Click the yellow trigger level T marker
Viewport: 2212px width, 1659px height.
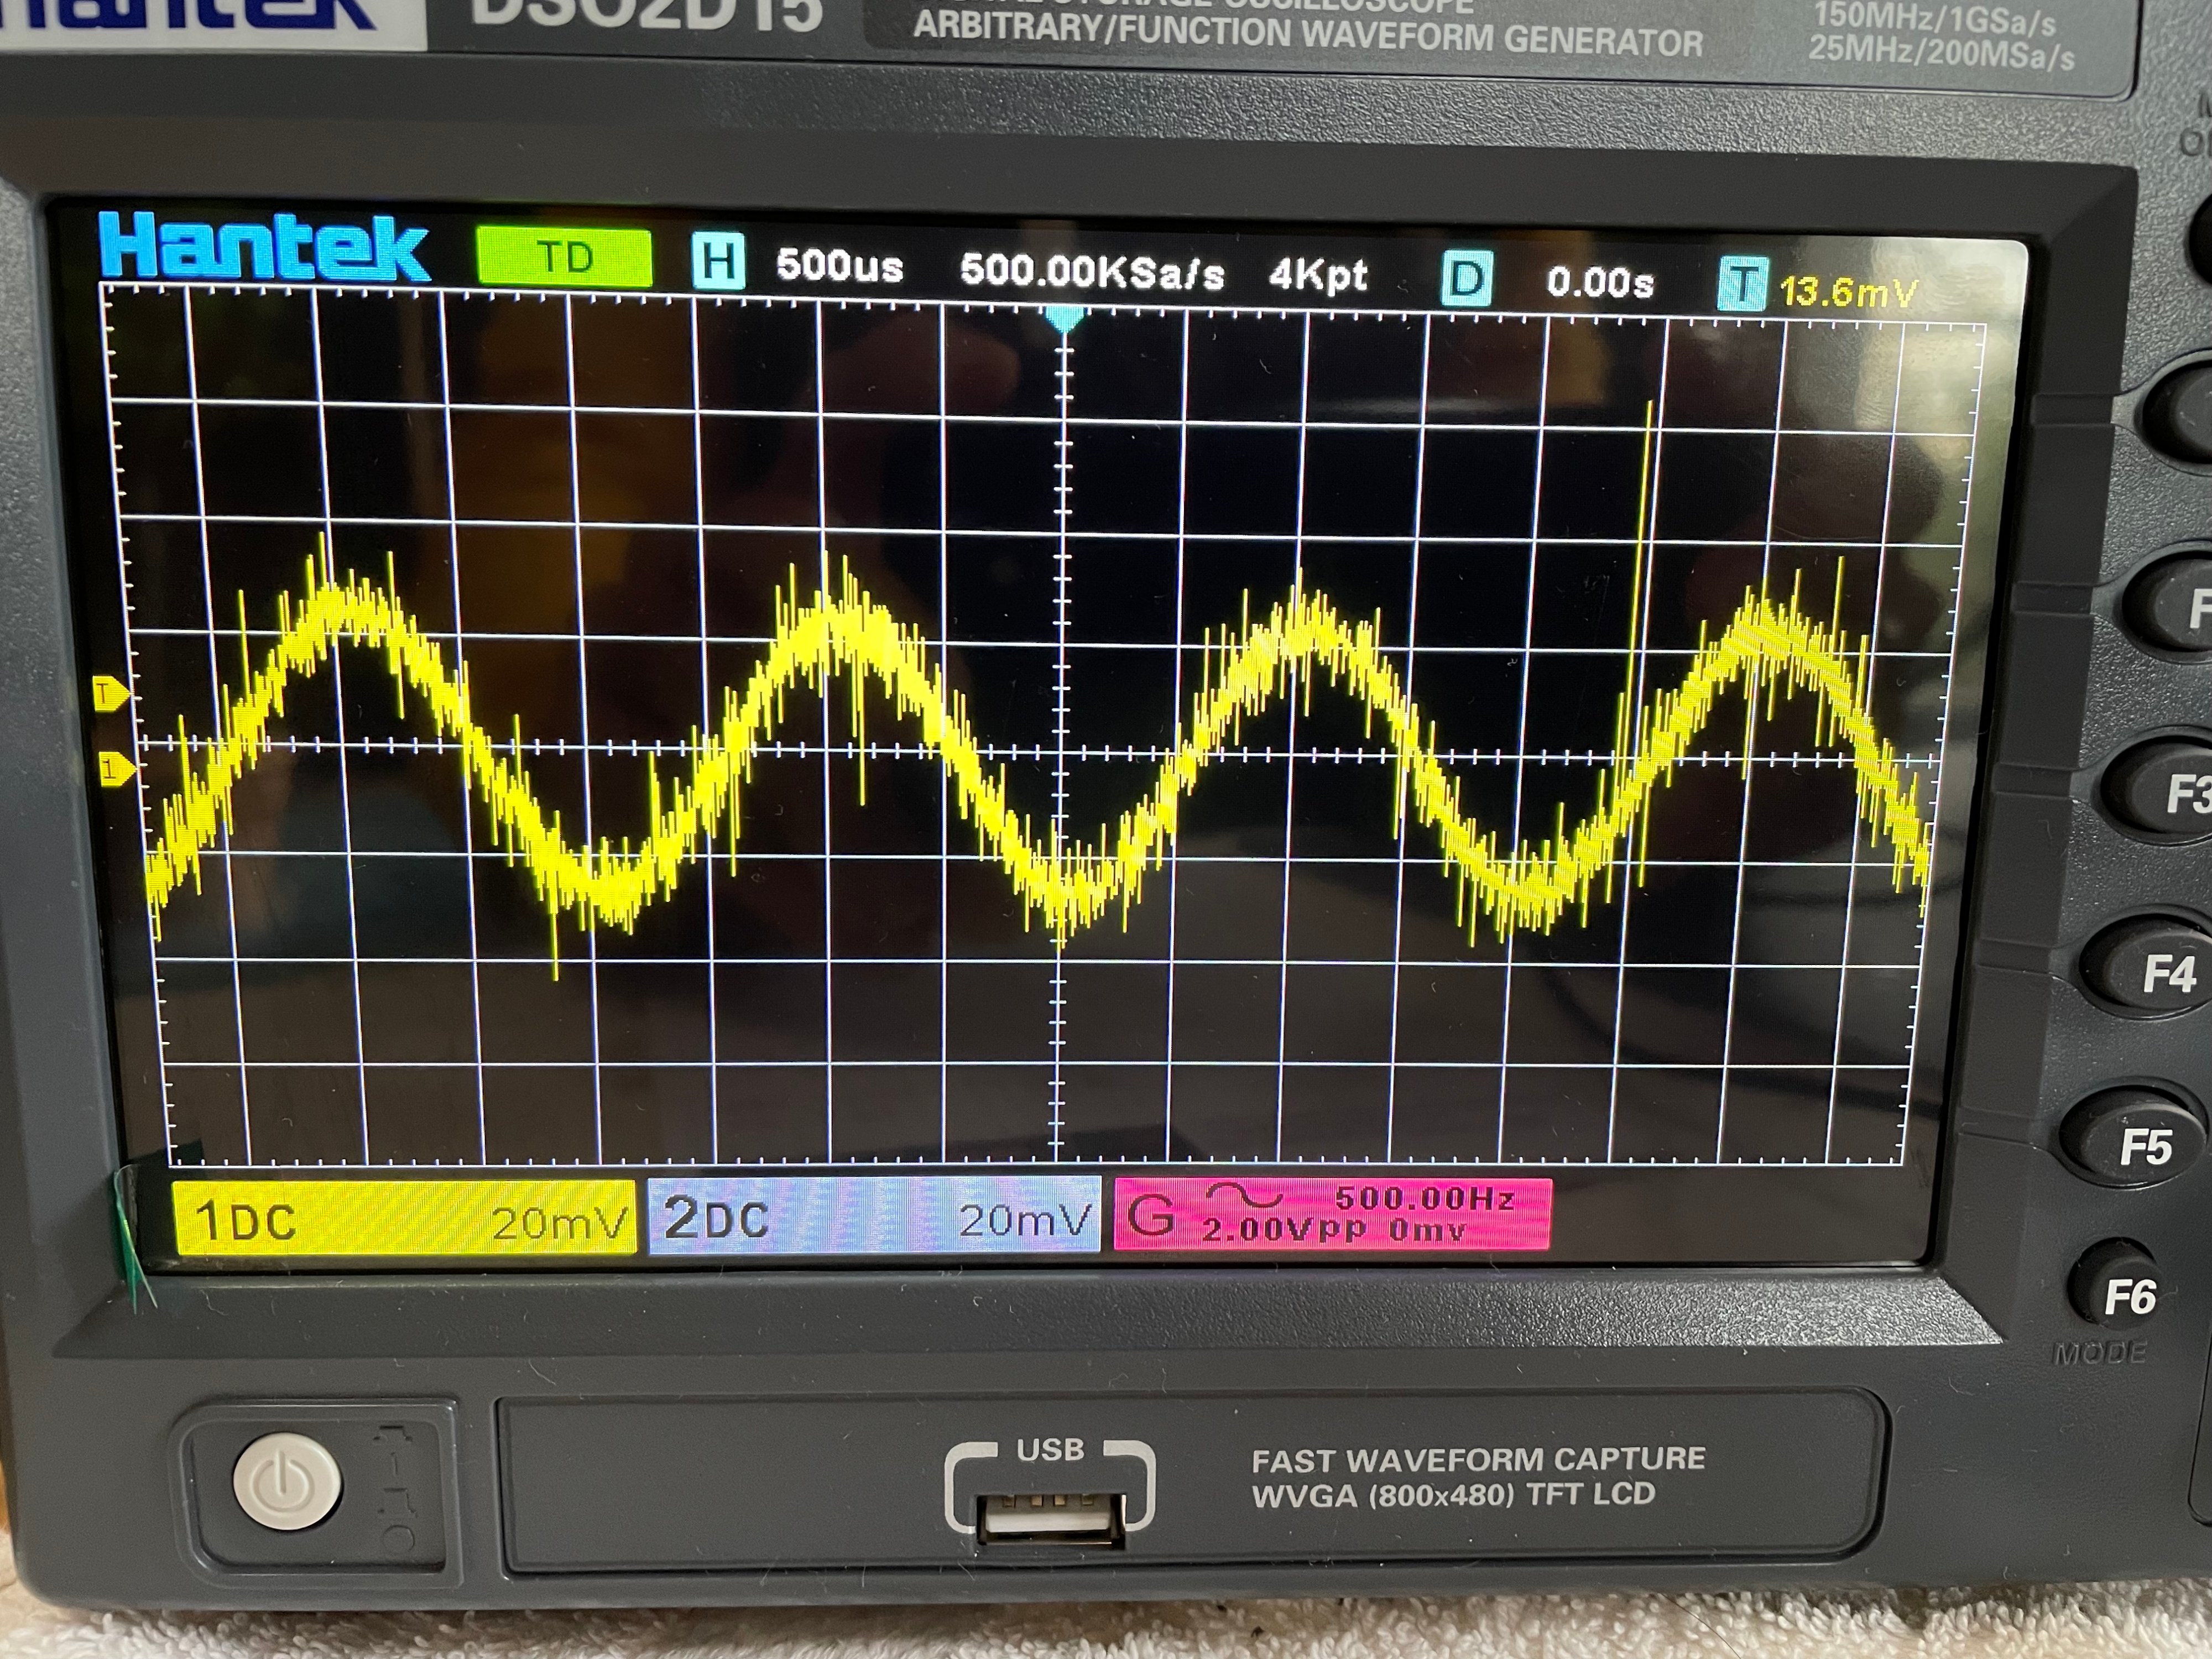[110, 692]
